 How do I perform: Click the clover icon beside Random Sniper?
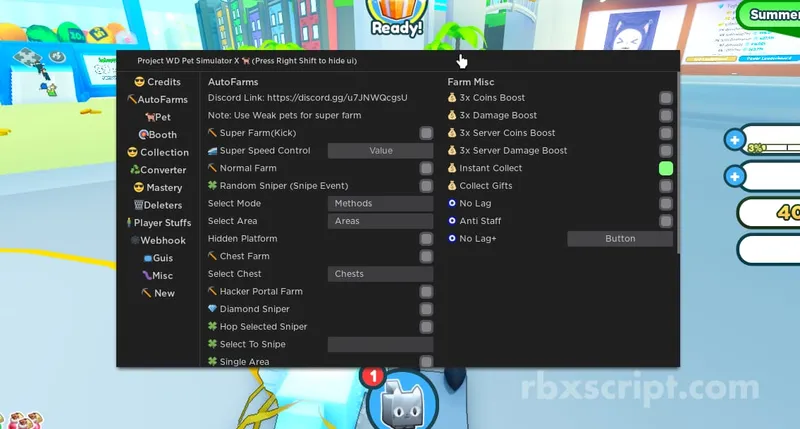click(x=212, y=185)
